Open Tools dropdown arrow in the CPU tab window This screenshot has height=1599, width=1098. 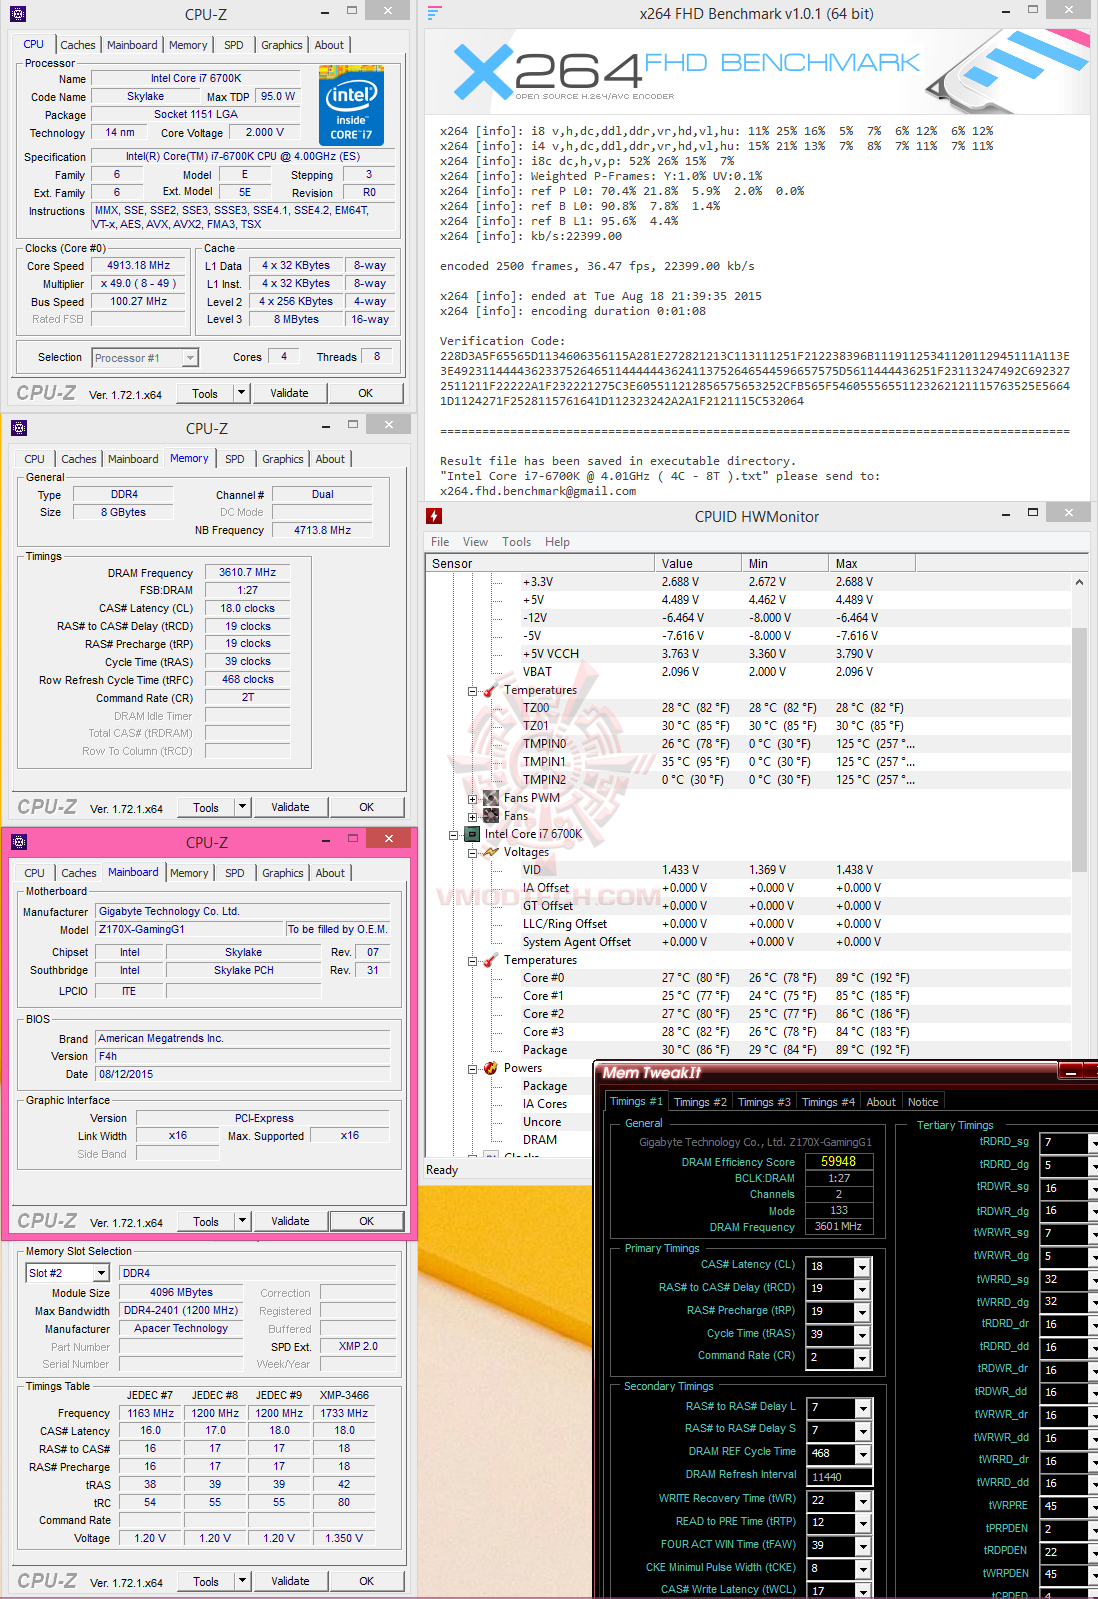click(241, 393)
